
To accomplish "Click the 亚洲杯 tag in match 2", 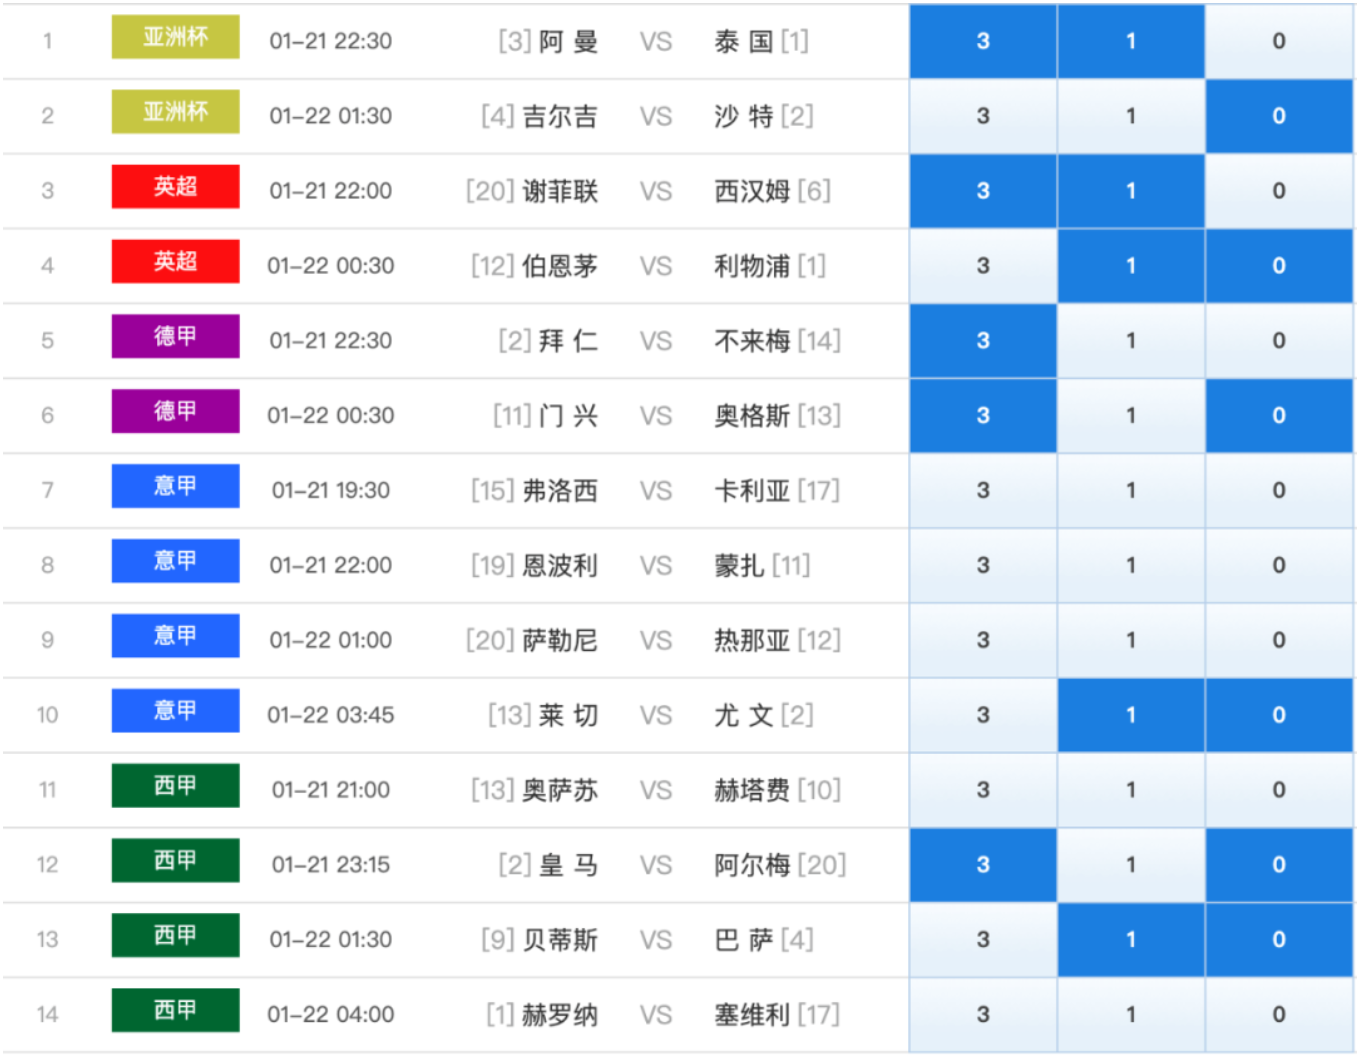I will click(175, 112).
